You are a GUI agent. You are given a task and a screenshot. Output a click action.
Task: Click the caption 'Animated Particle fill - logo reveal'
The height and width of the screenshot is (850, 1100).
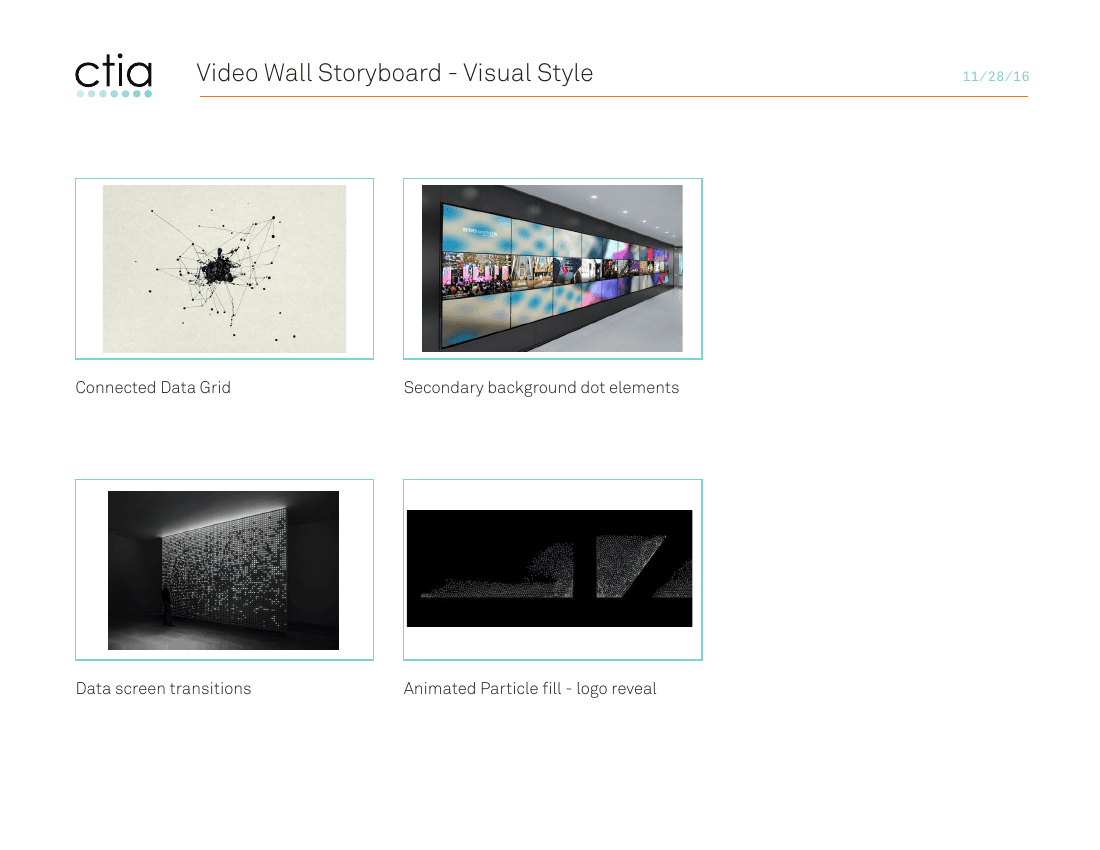click(530, 689)
